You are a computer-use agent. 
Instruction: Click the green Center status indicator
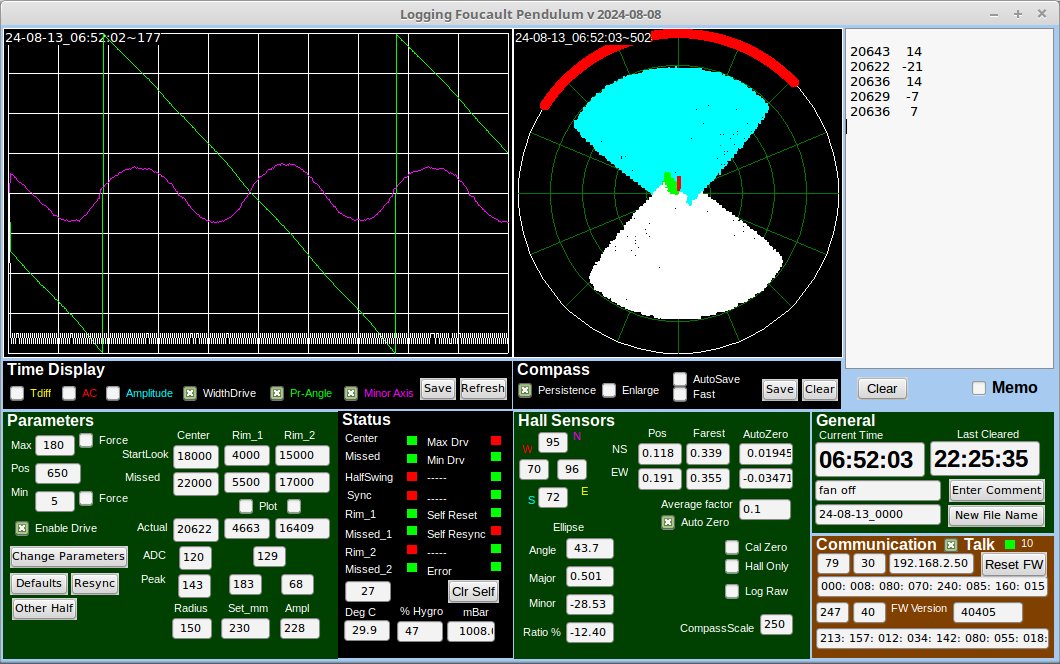click(411, 440)
